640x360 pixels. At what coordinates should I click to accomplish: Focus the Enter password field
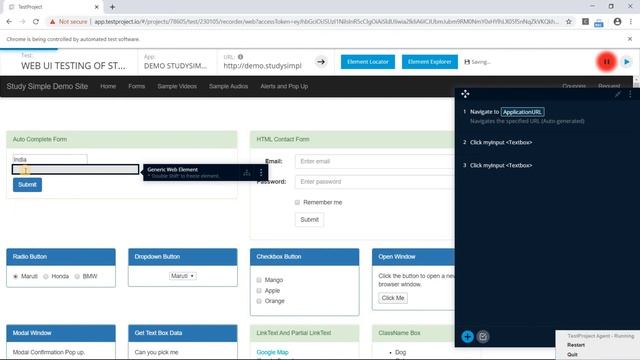tap(375, 182)
